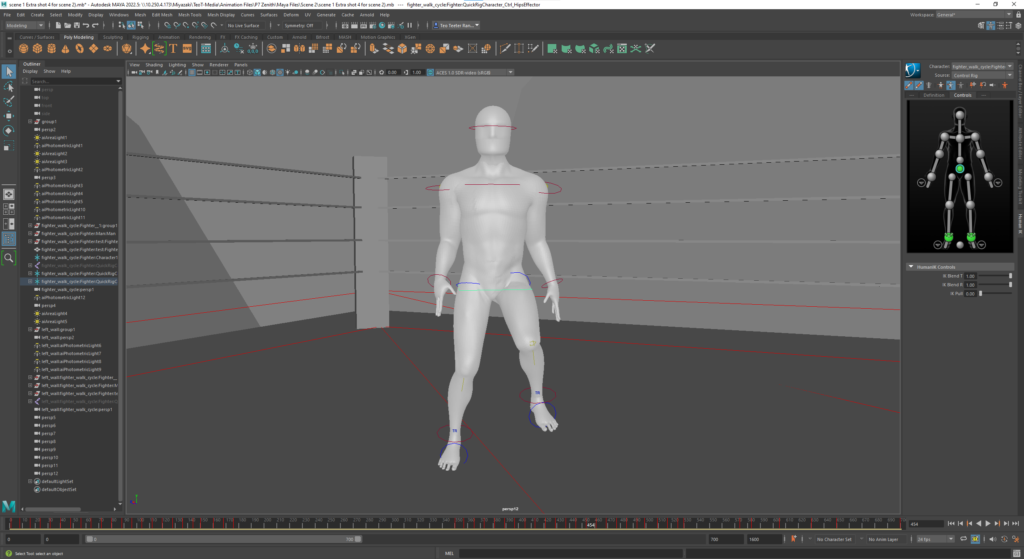The width and height of the screenshot is (1024, 559).
Task: Click the play forward button in playback controls
Action: point(988,523)
